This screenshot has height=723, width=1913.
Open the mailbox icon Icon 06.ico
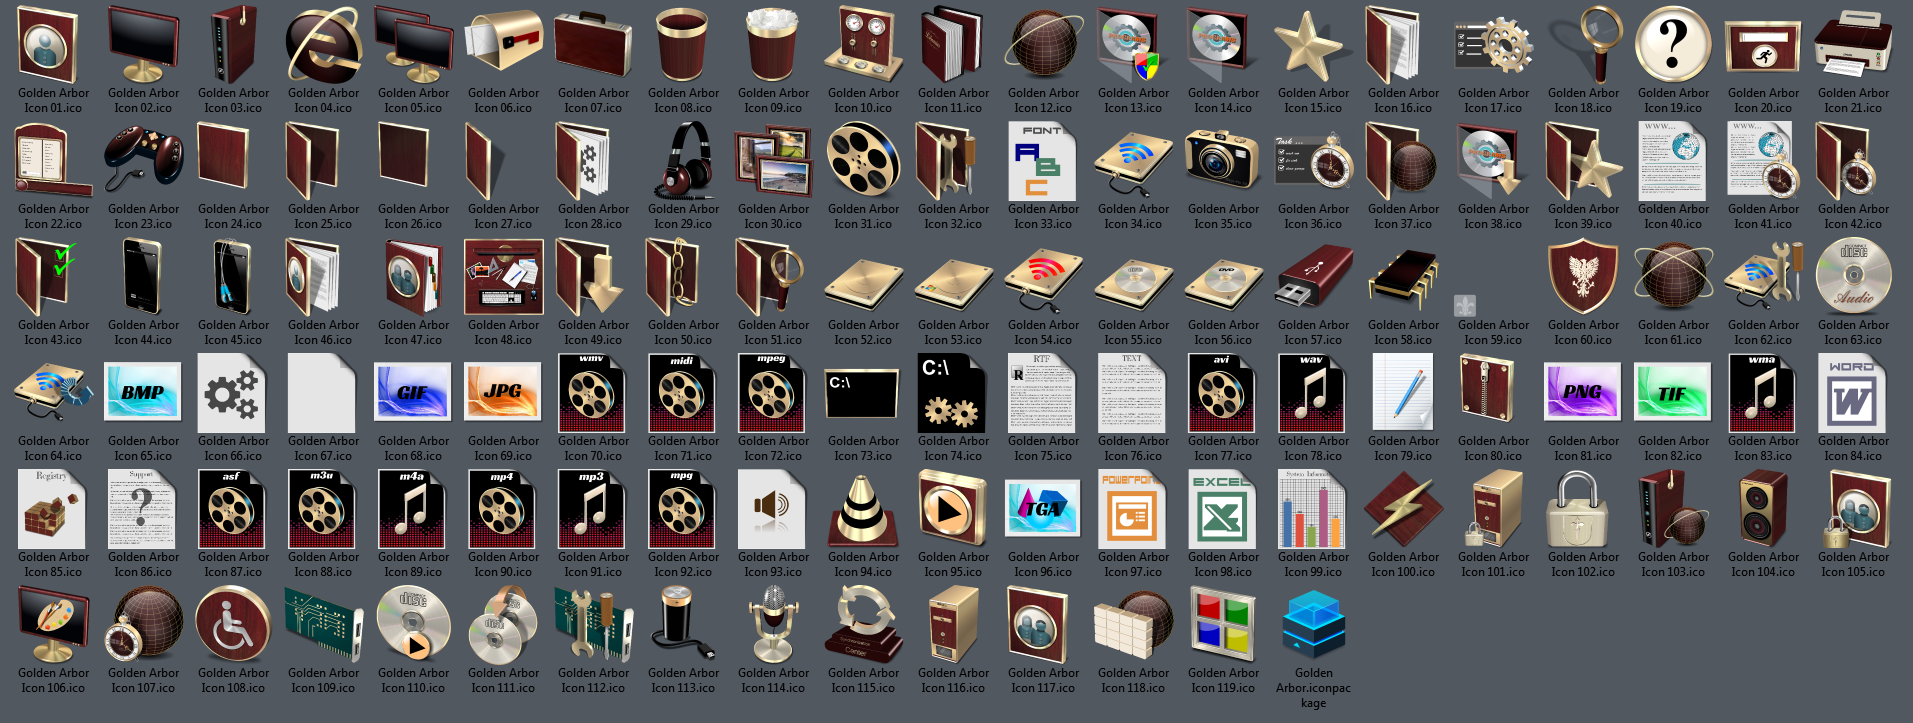click(503, 45)
